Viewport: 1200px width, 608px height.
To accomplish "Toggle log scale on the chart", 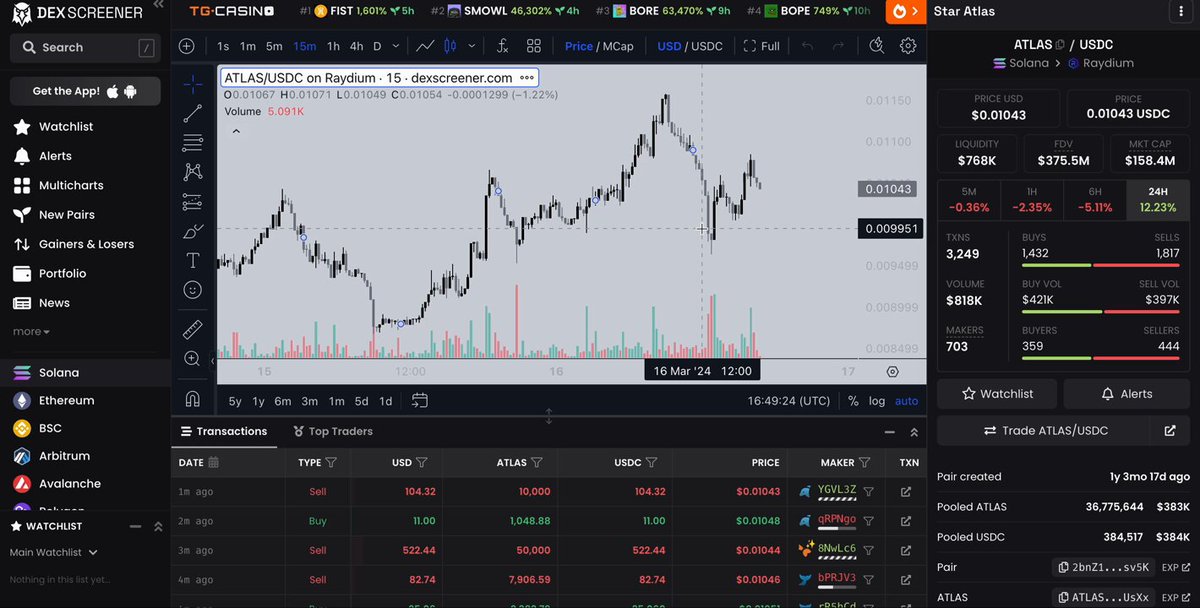I will point(877,401).
